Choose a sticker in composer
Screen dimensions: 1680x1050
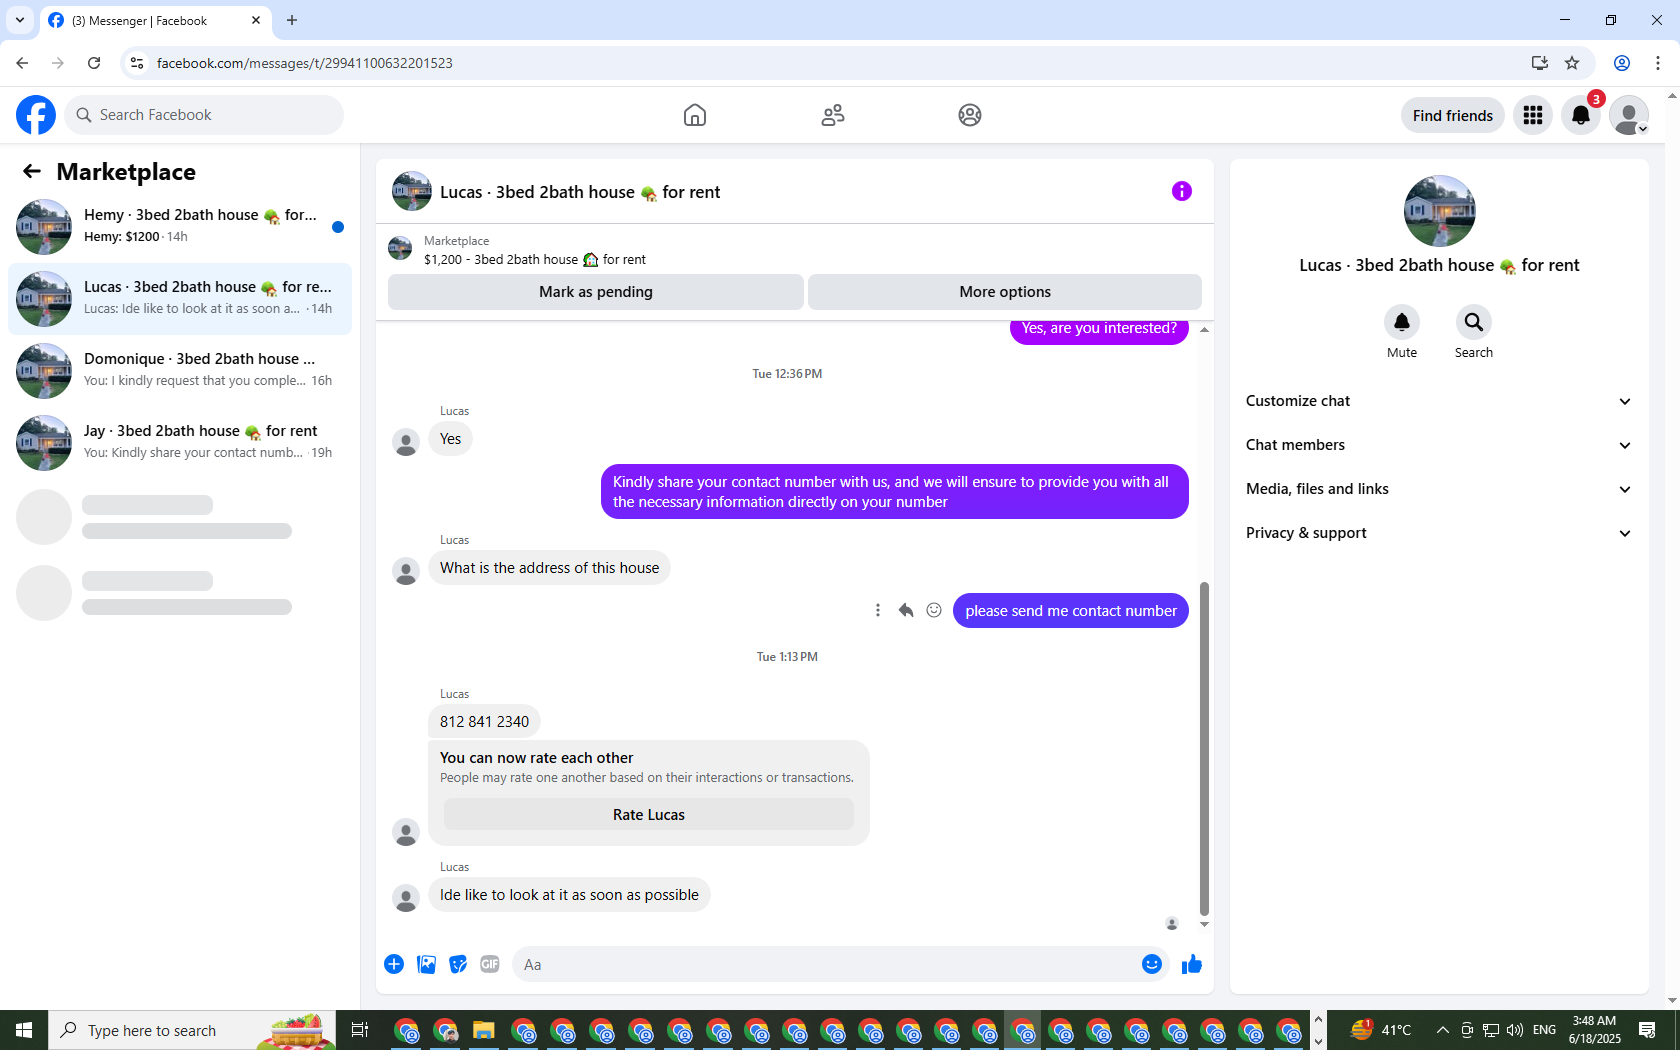click(458, 964)
